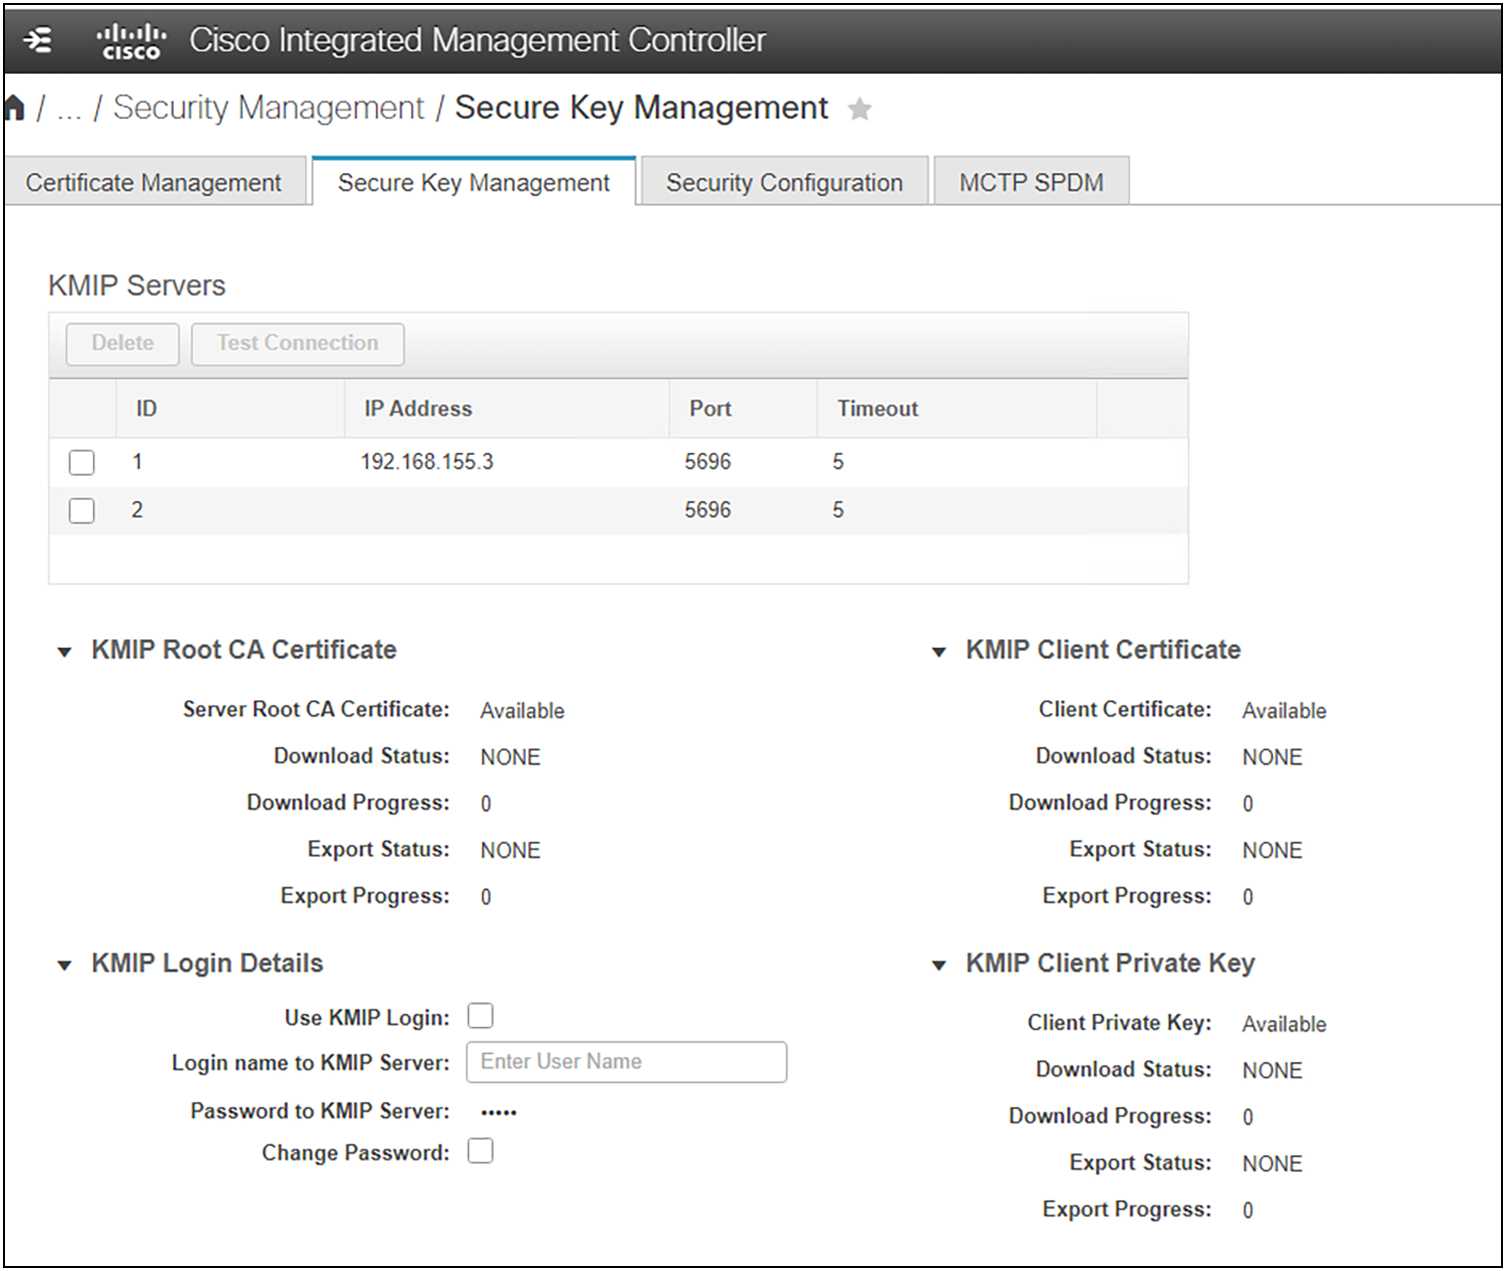The image size is (1506, 1271).
Task: Switch to MCTP SPDM tab
Action: (1032, 182)
